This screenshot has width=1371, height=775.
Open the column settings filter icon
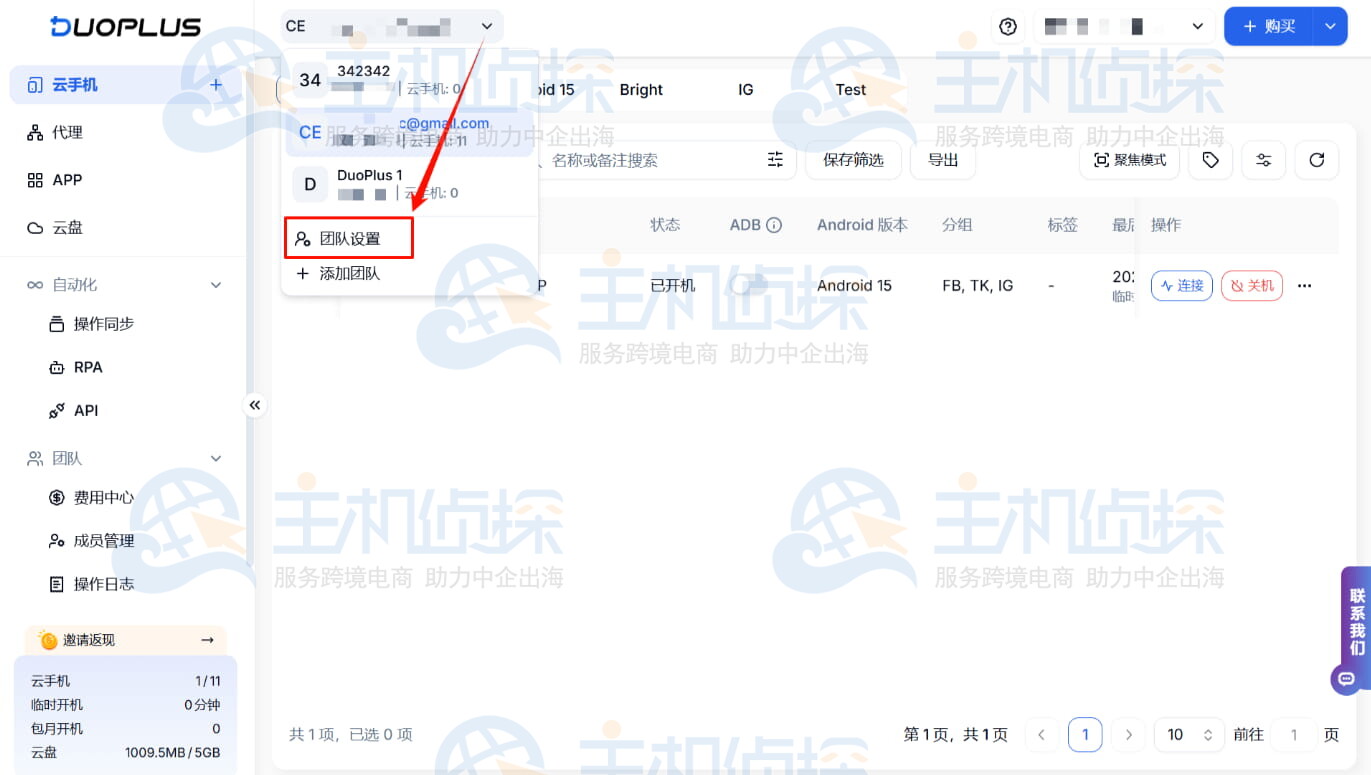pyautogui.click(x=1263, y=160)
